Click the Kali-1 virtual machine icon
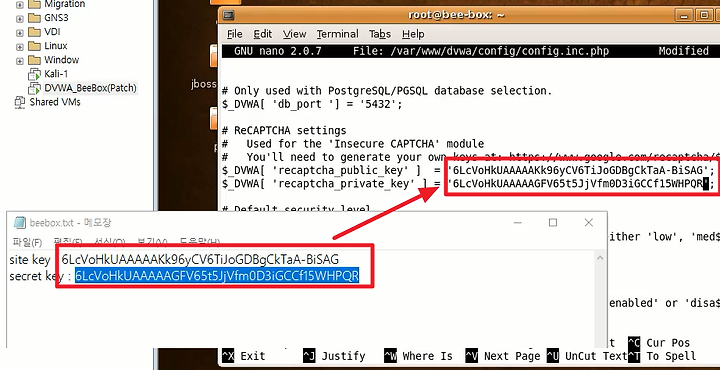Image resolution: width=720 pixels, height=370 pixels. 34,74
